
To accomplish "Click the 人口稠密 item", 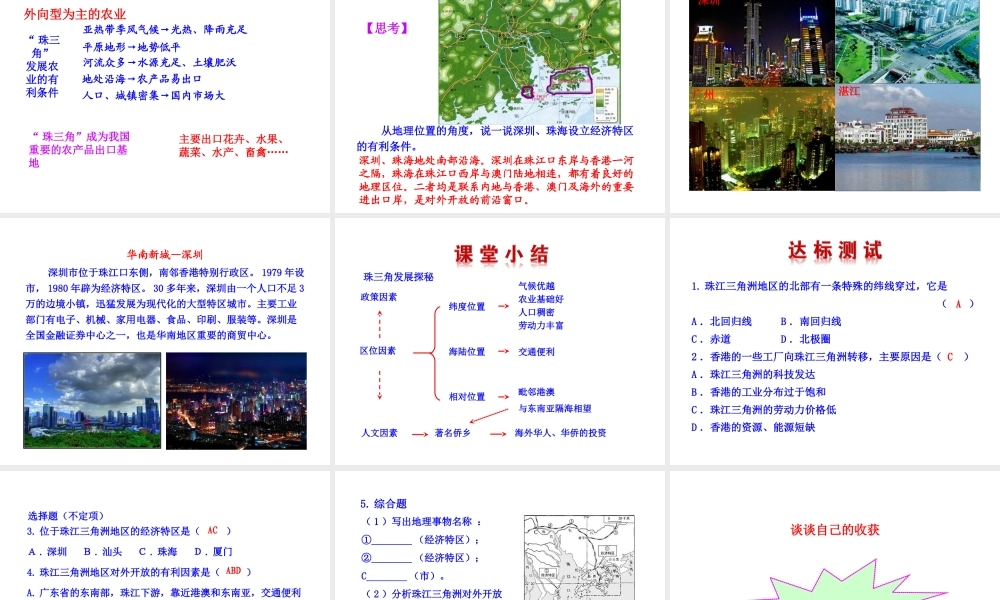I will (536, 312).
